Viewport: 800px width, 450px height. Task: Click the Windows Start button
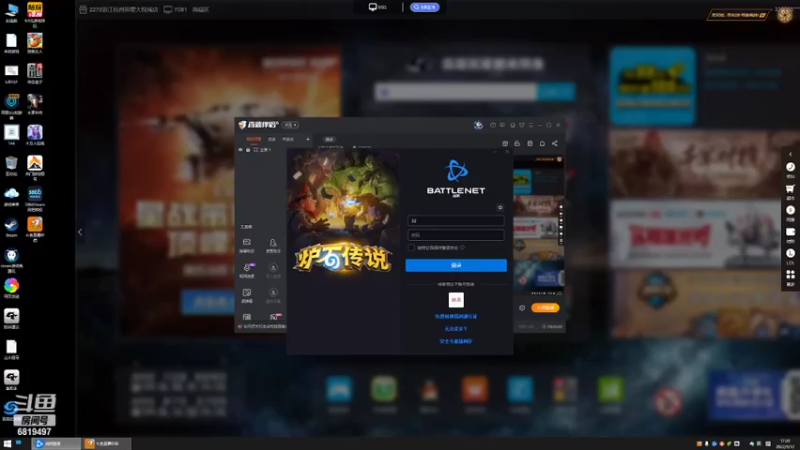point(7,443)
